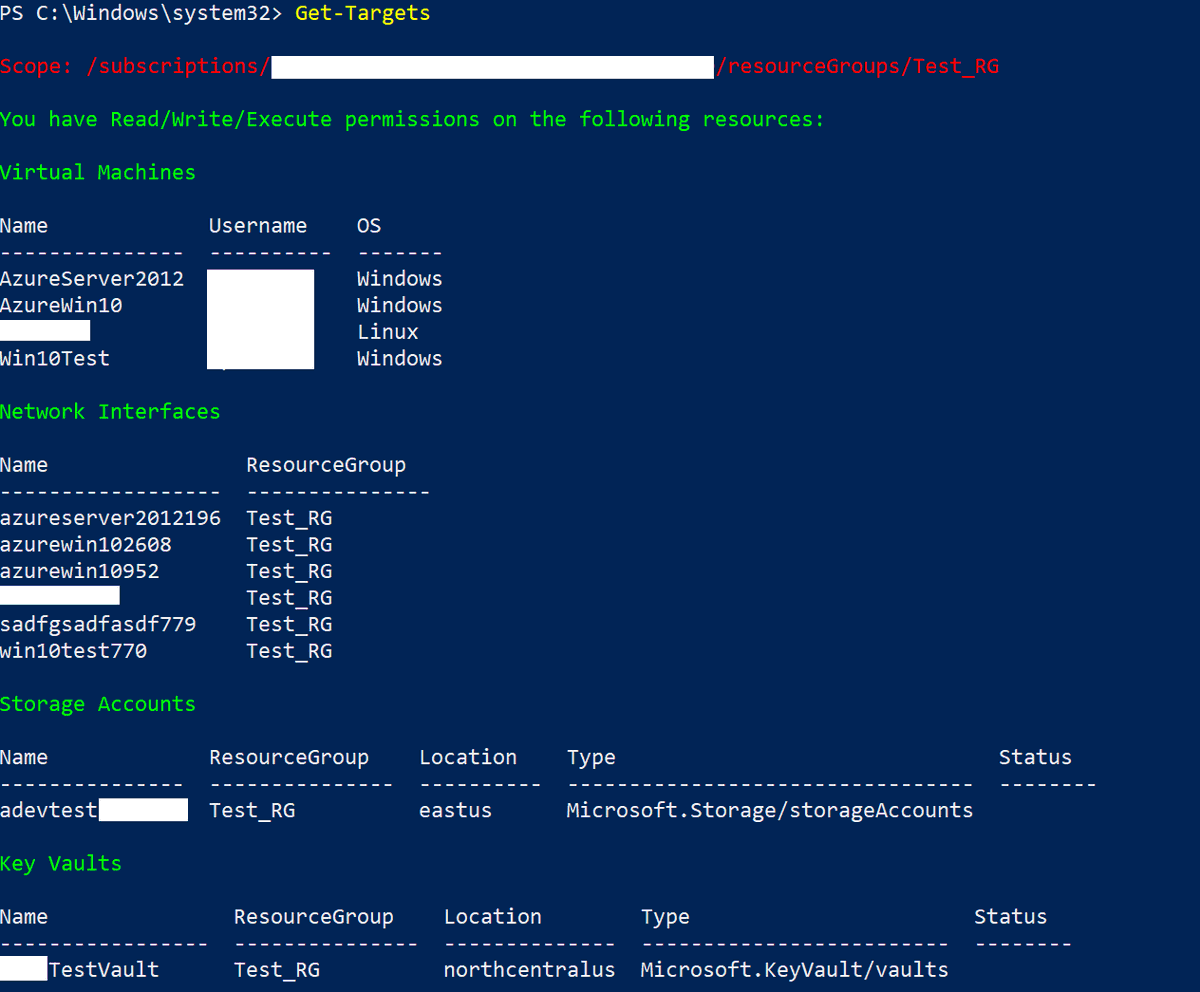The height and width of the screenshot is (992, 1200).
Task: Select the PS C:\Windows\system32> prompt
Action: click(x=141, y=14)
